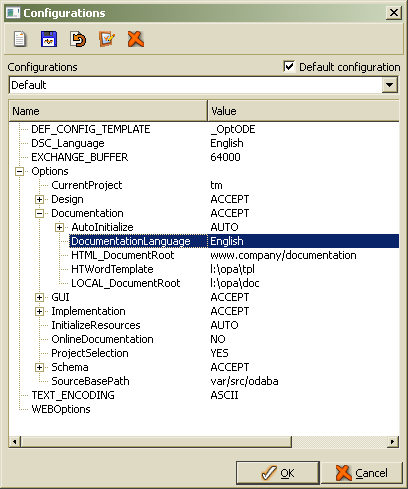Click the undo/revert arrow icon

(78, 39)
